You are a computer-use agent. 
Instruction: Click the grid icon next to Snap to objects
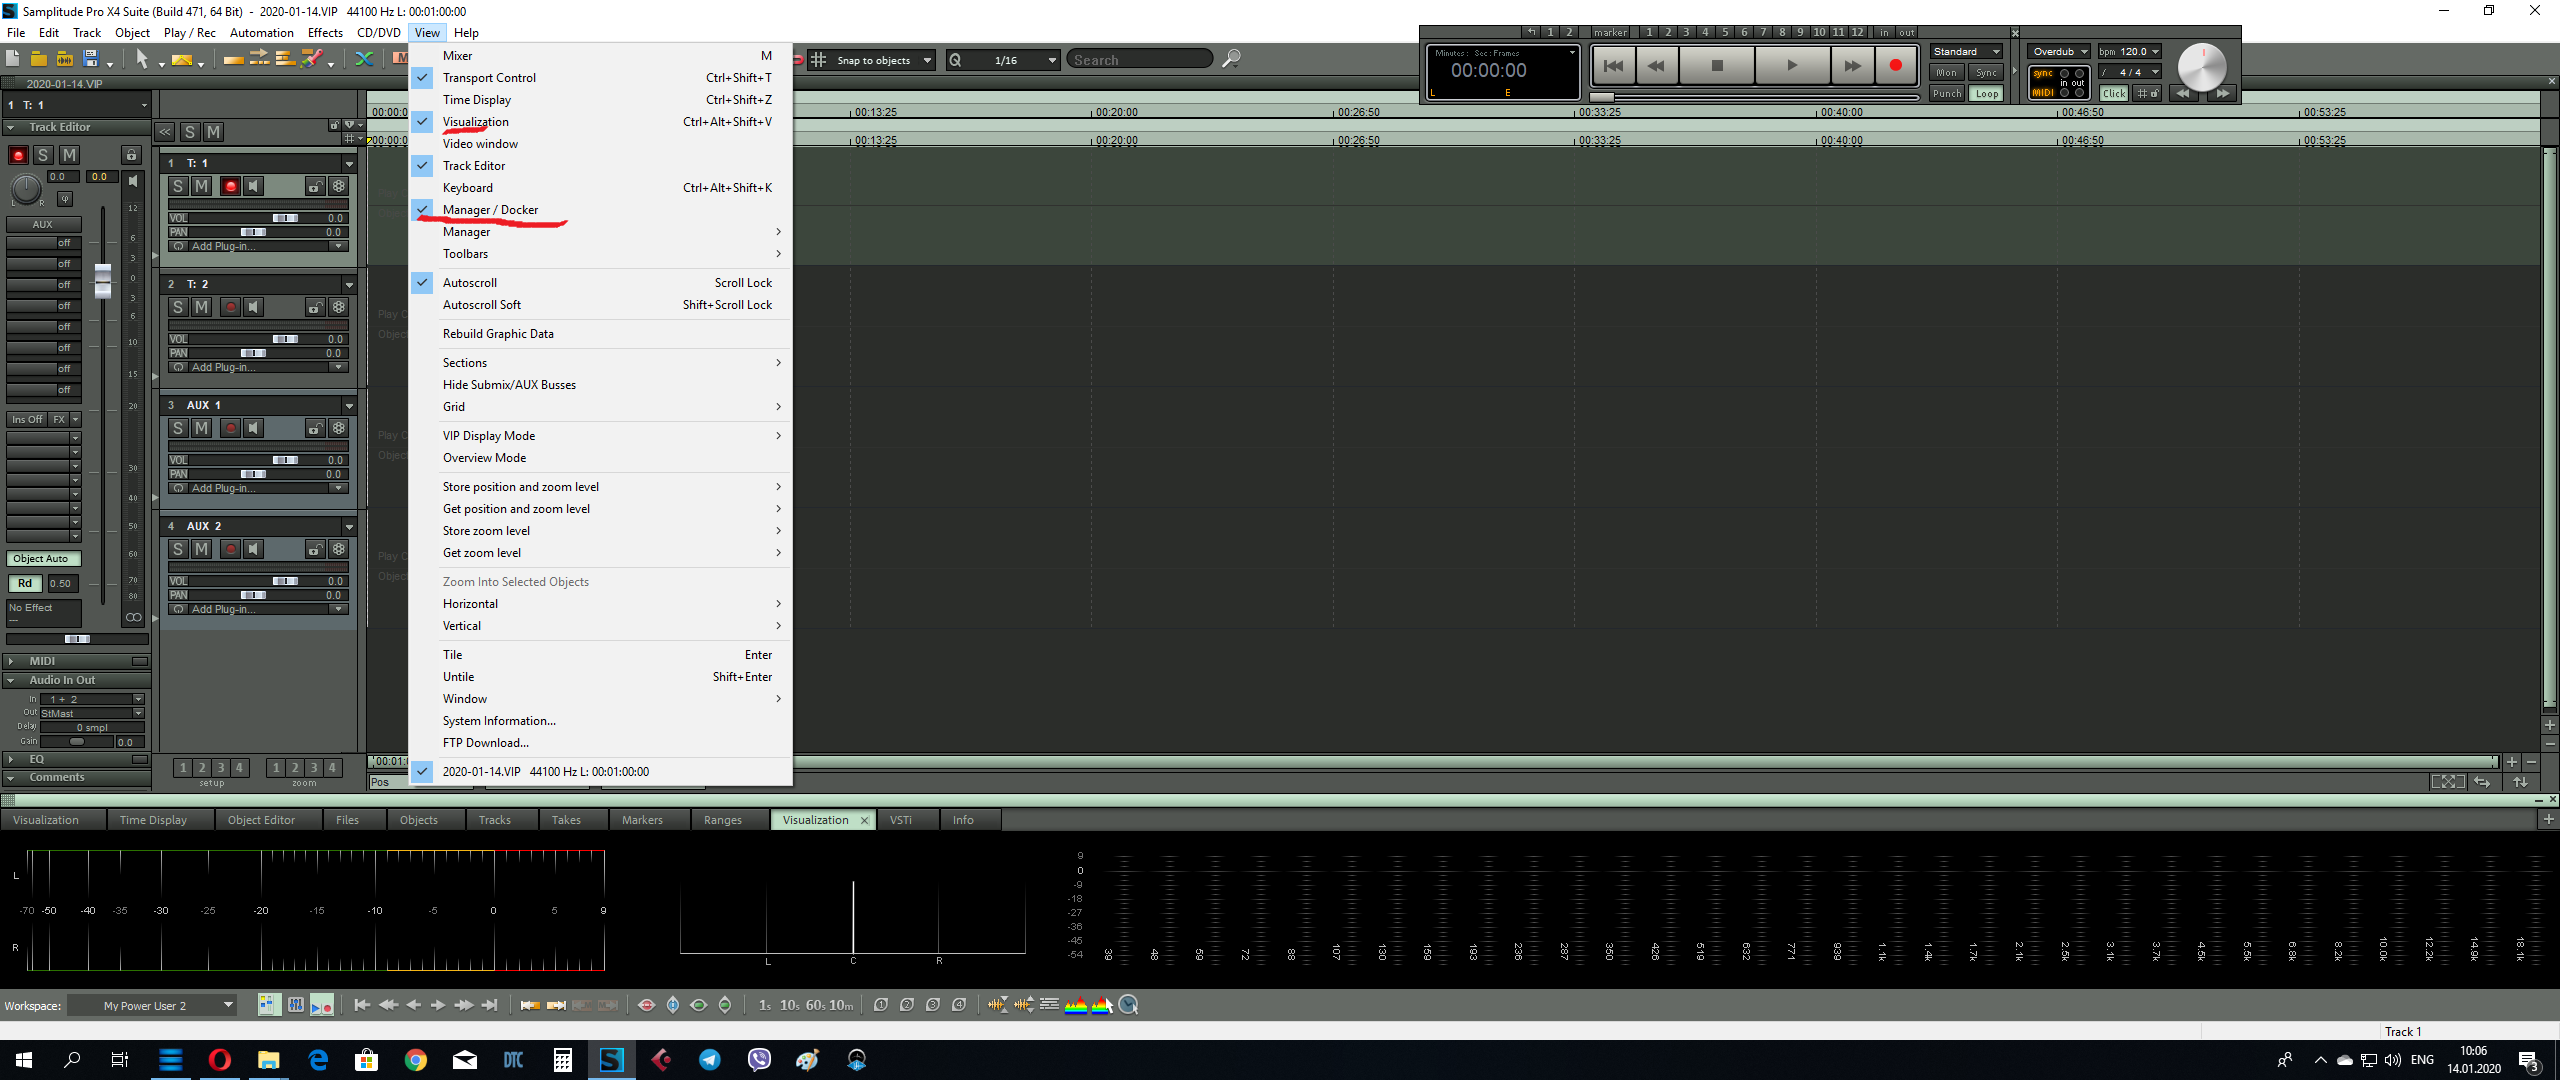tap(818, 60)
